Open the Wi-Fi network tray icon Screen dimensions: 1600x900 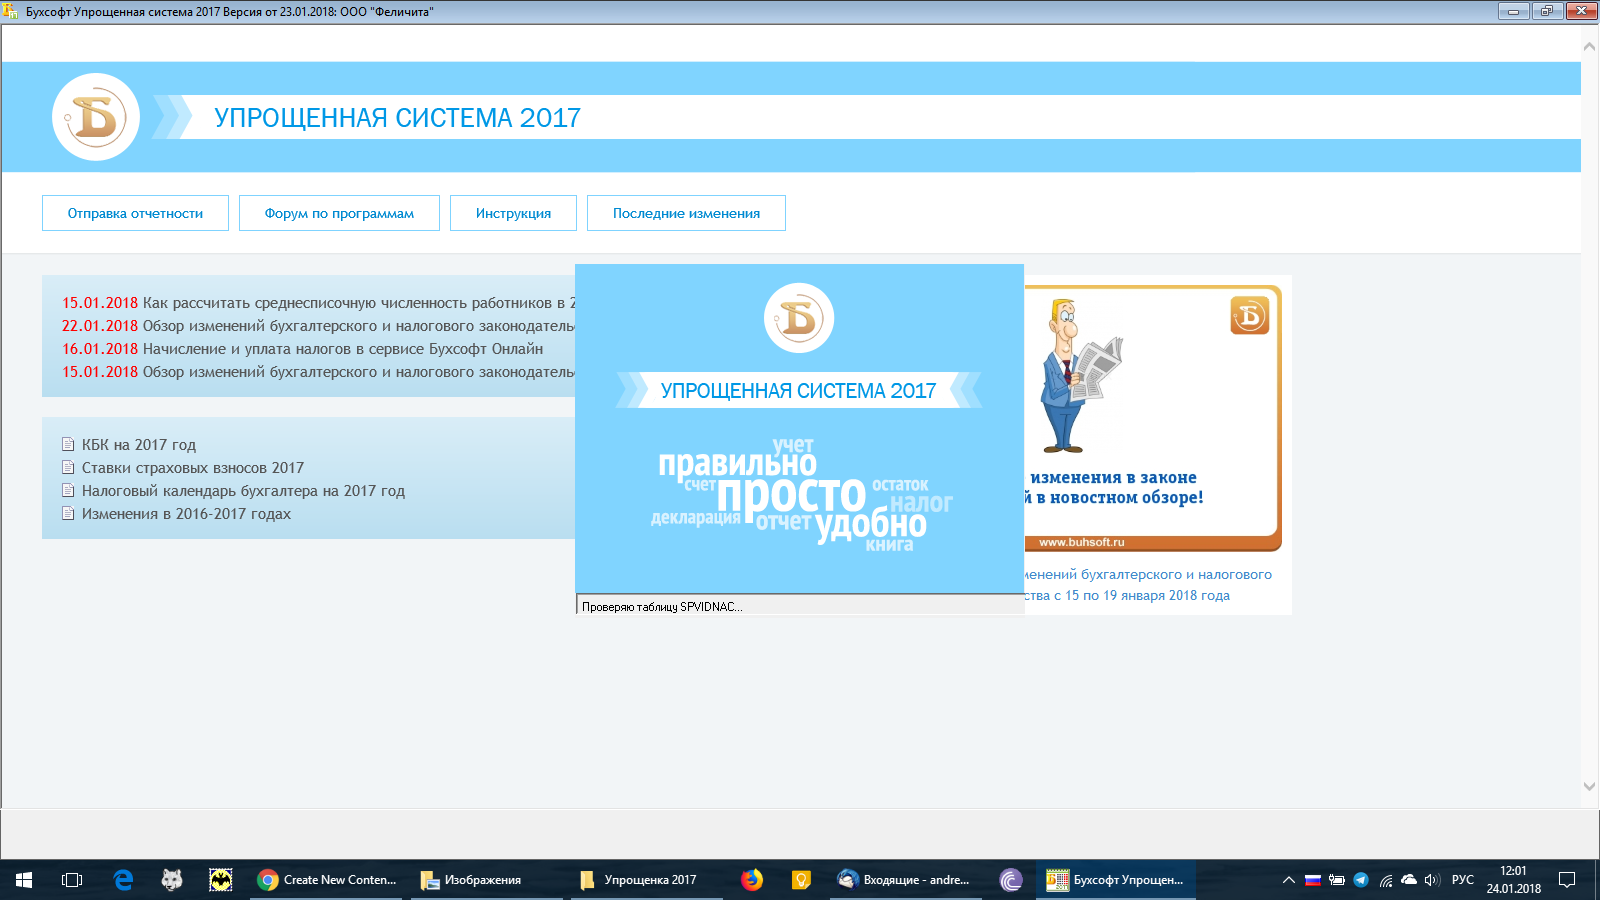tap(1385, 880)
